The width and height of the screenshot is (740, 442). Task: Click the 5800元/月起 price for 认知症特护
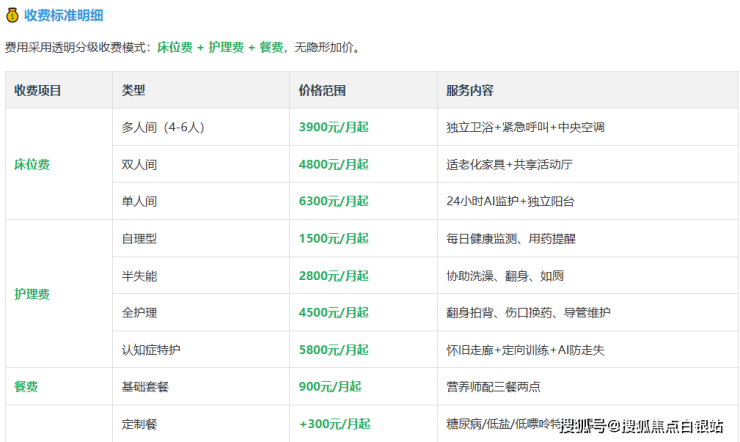coord(333,349)
